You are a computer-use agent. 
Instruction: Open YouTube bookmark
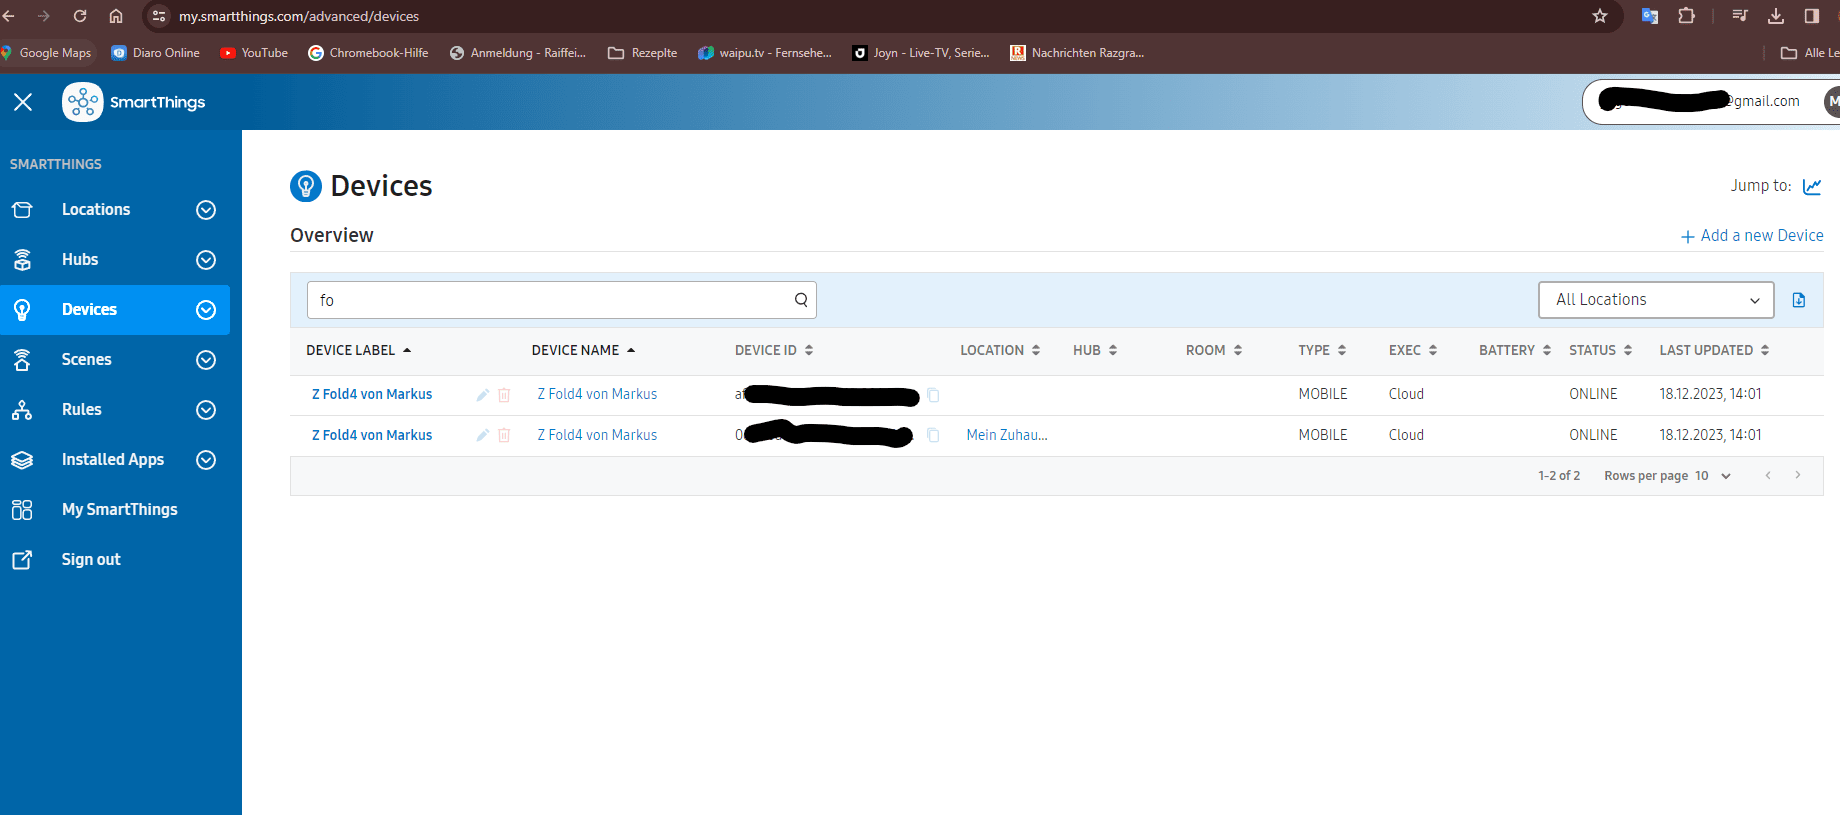tap(254, 53)
